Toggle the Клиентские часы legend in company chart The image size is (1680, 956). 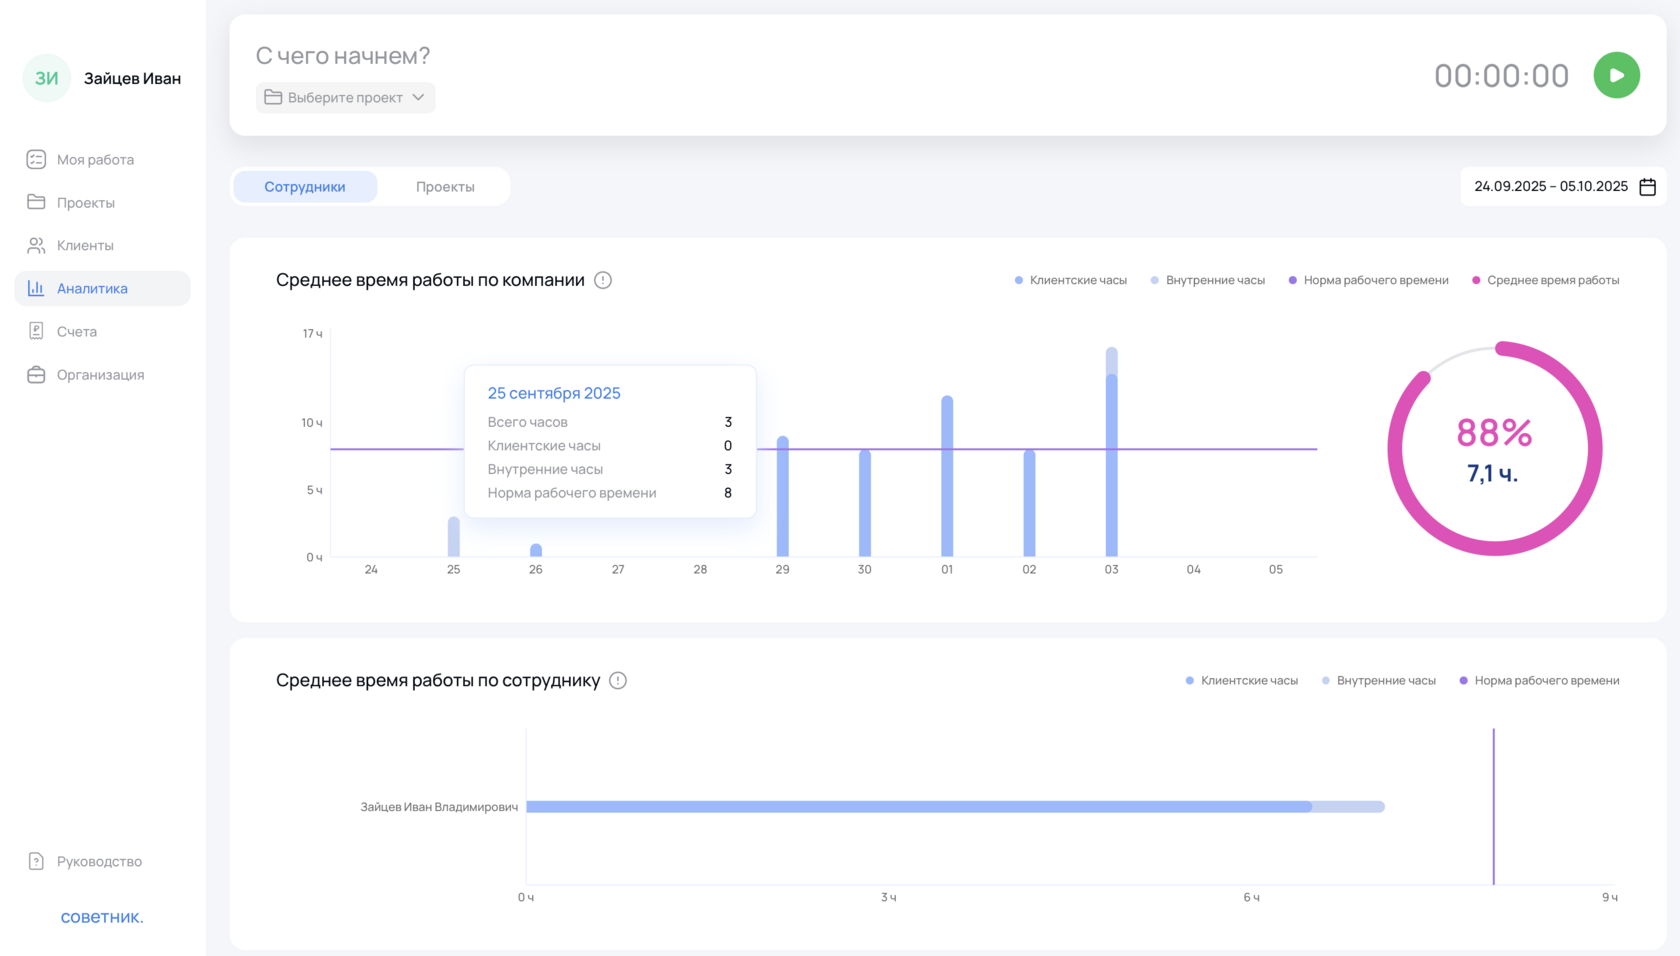coord(1070,280)
